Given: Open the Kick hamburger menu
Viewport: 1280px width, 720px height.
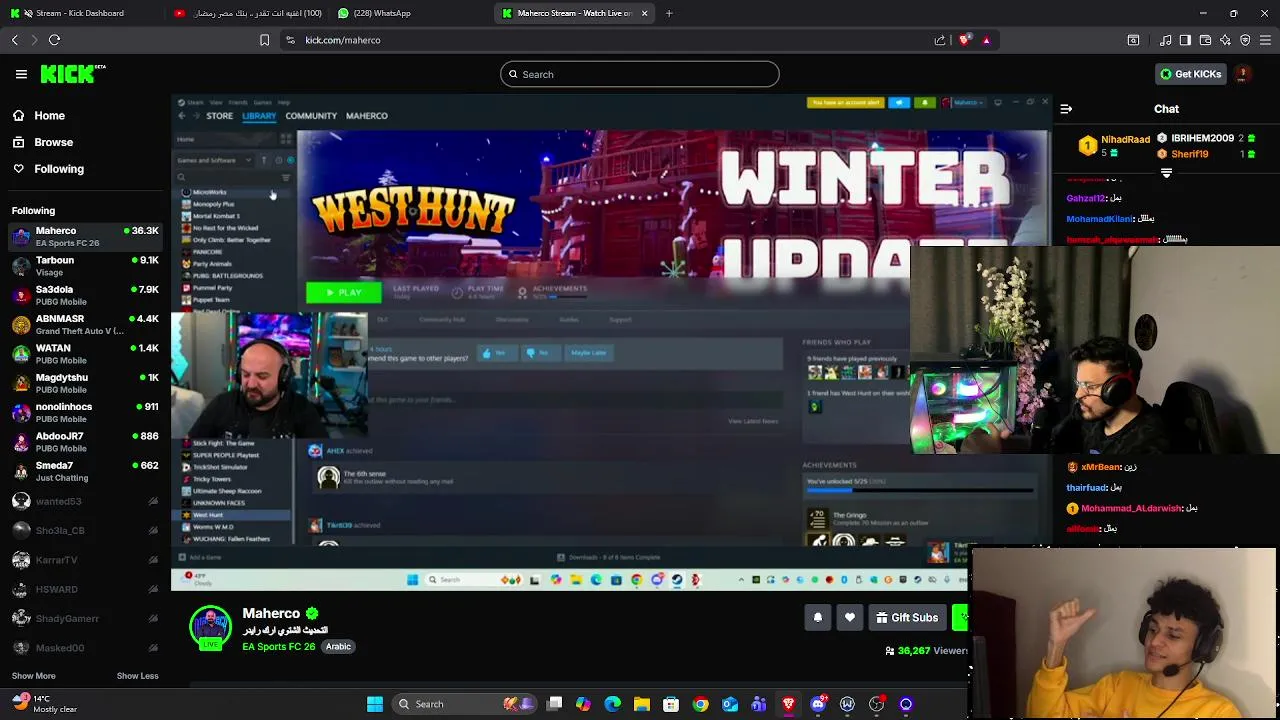Looking at the screenshot, I should coord(21,74).
